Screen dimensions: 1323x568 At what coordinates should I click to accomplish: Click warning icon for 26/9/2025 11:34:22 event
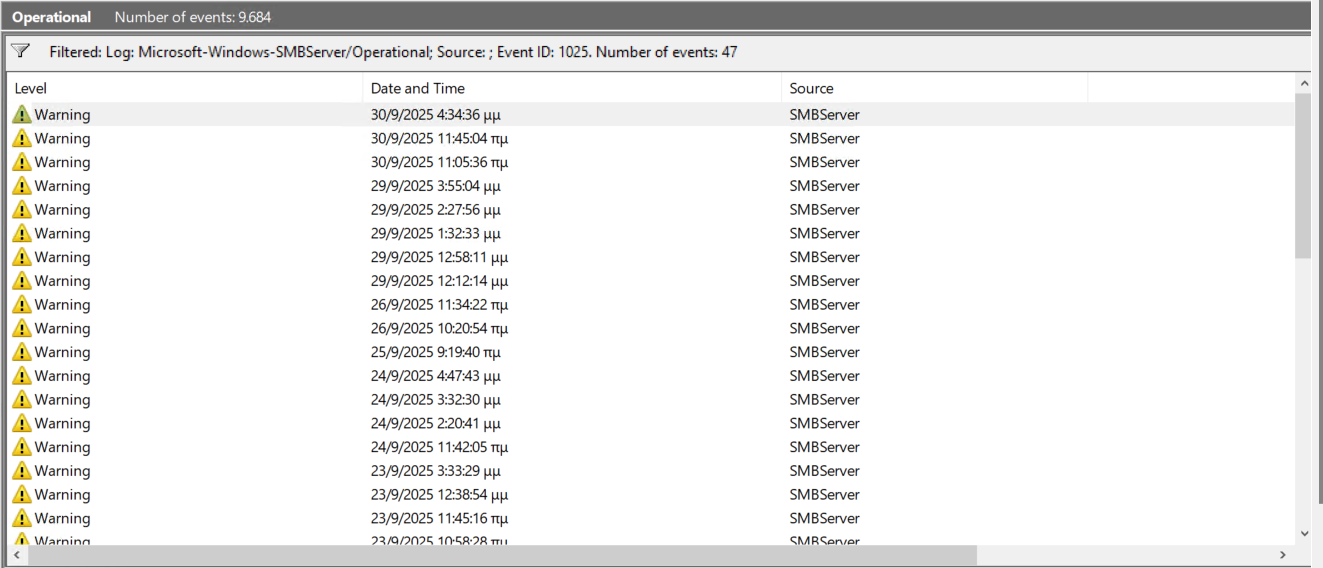click(22, 305)
